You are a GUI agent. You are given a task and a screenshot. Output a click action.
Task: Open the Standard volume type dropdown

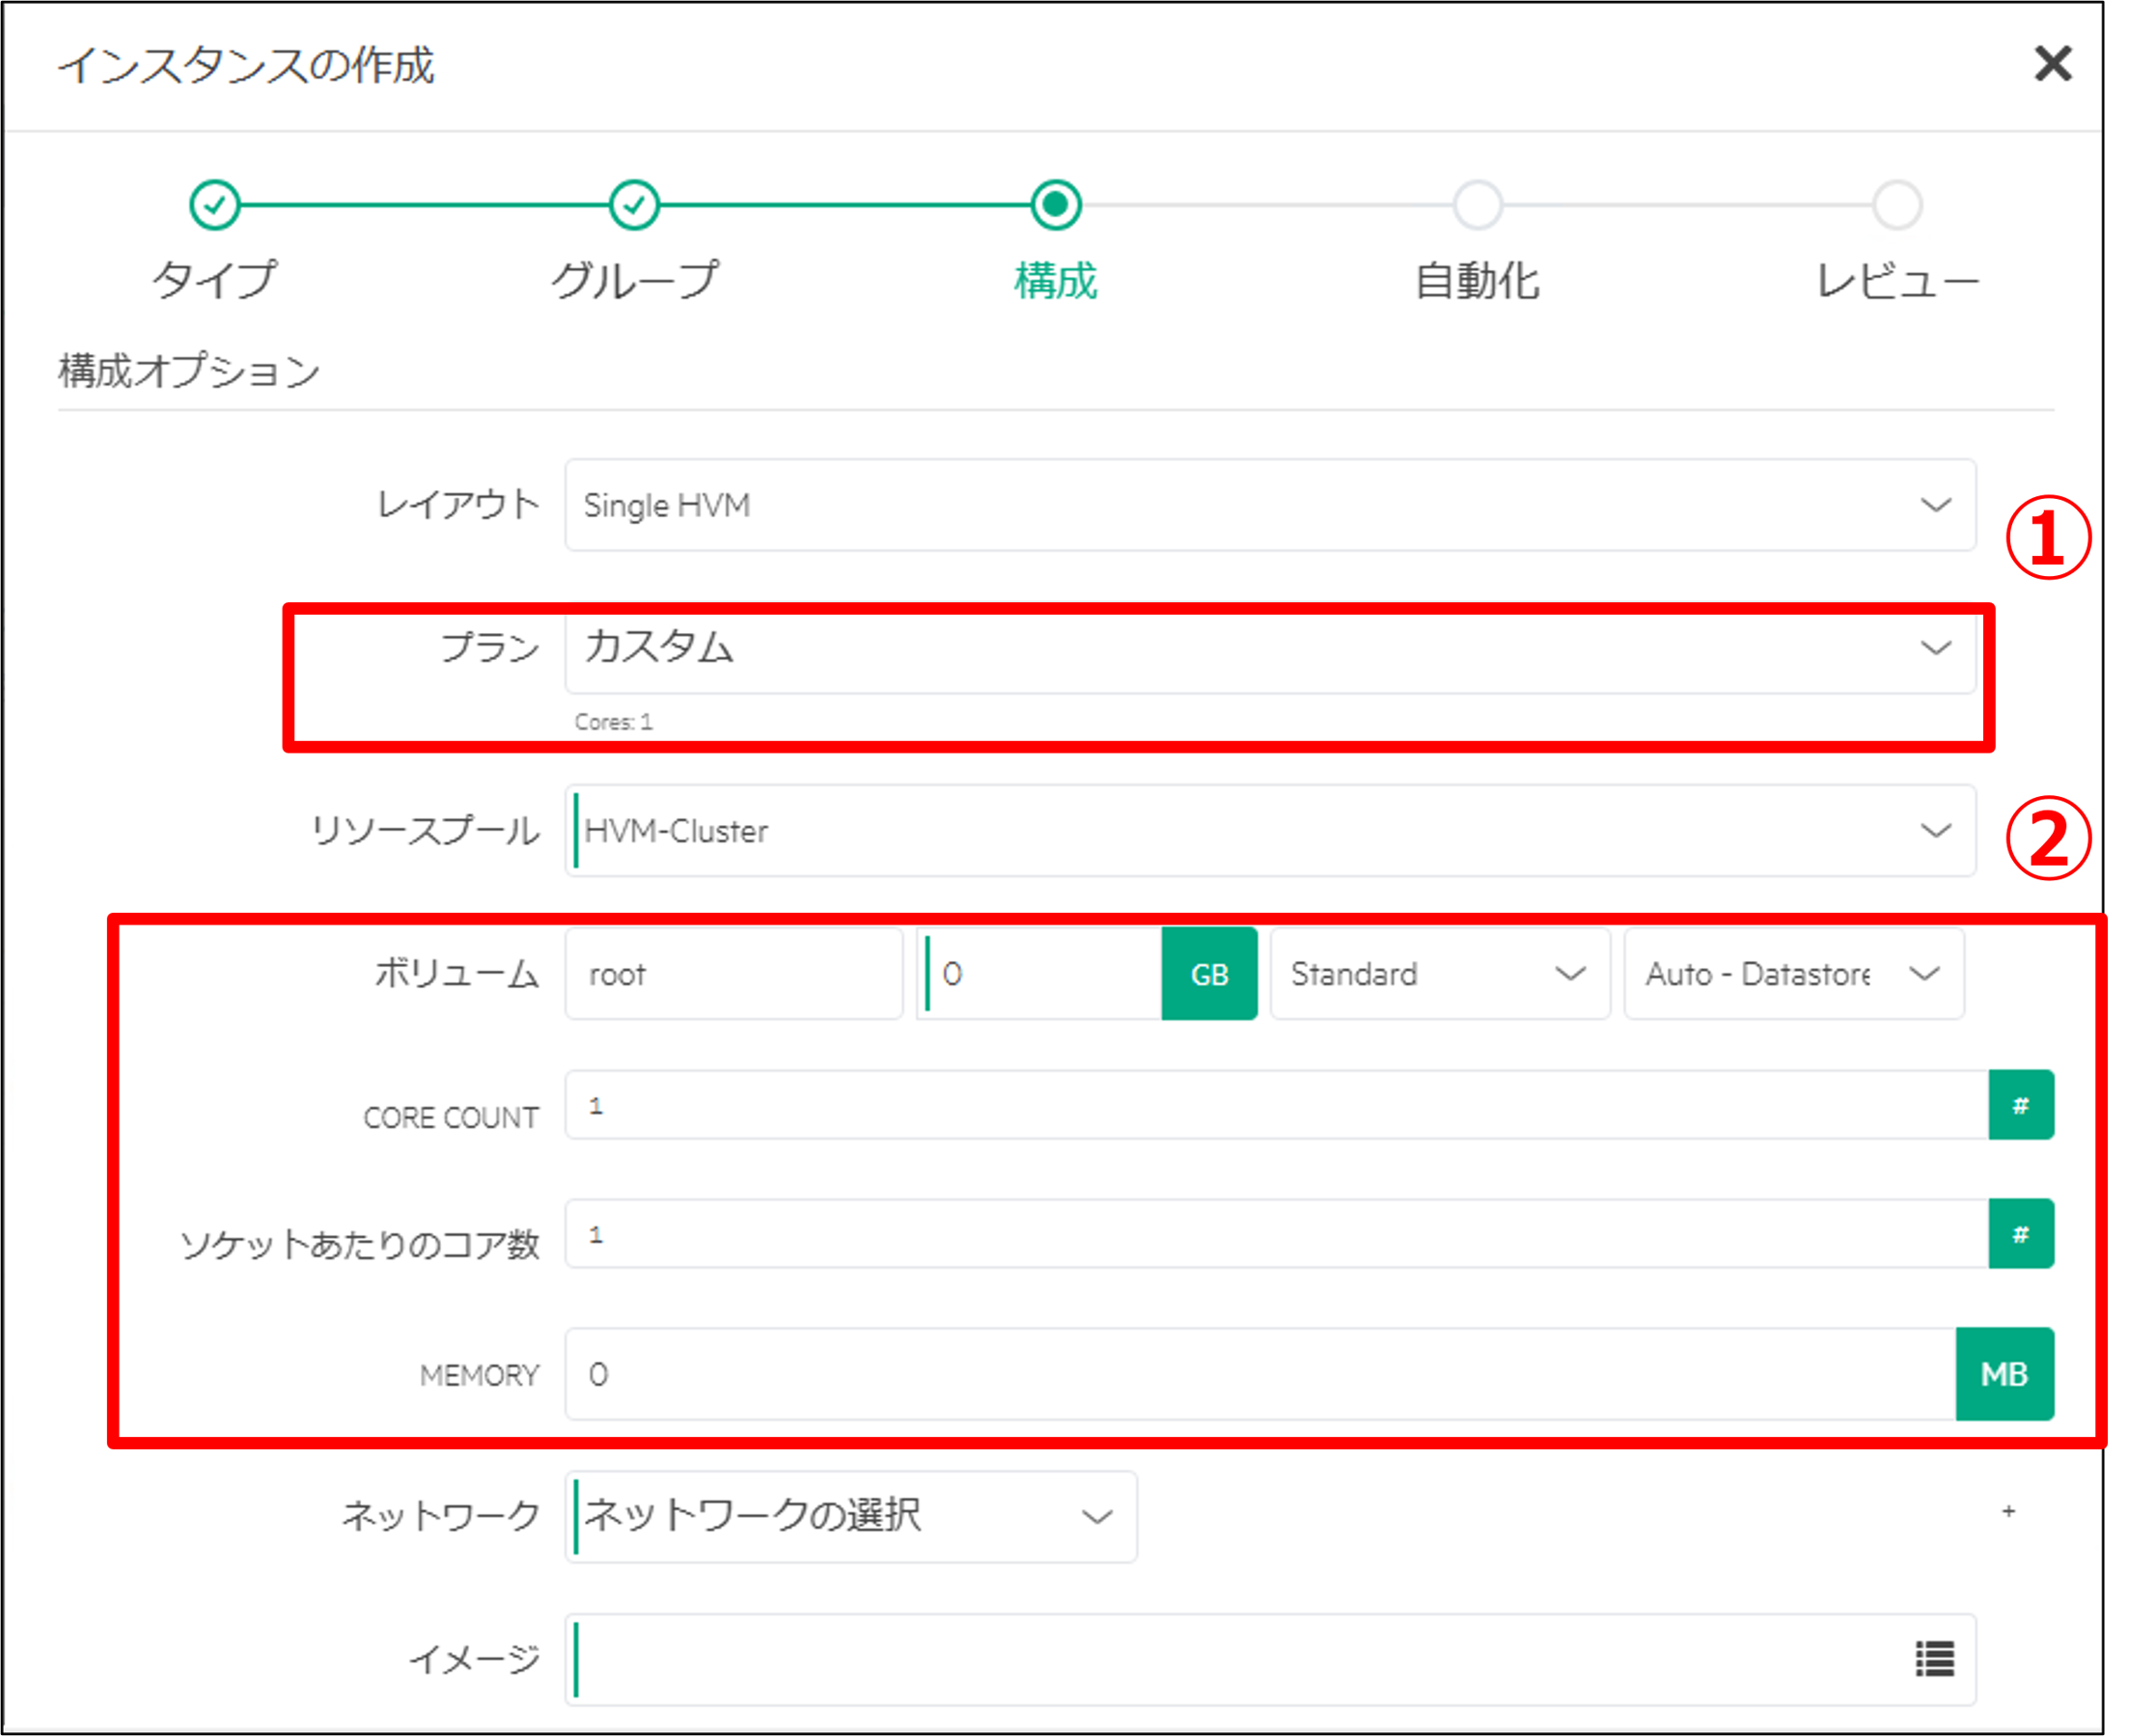coord(1439,974)
